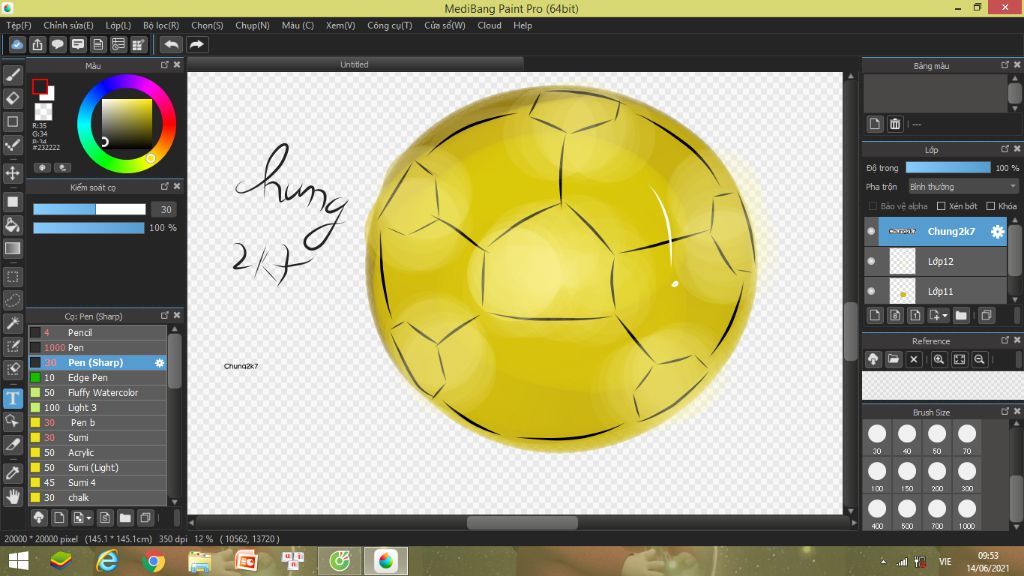
Task: Select the rectangular Select tool
Action: pyautogui.click(x=12, y=277)
